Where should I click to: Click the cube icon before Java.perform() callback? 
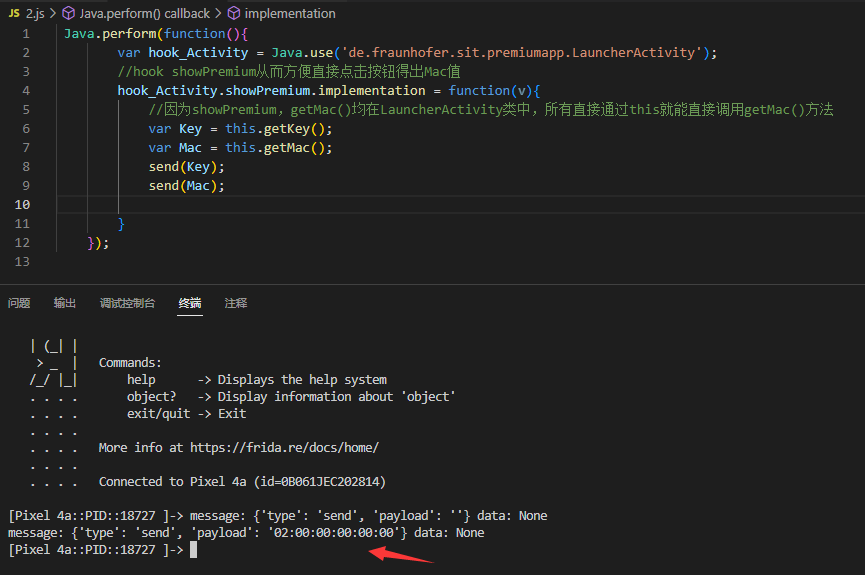point(69,14)
